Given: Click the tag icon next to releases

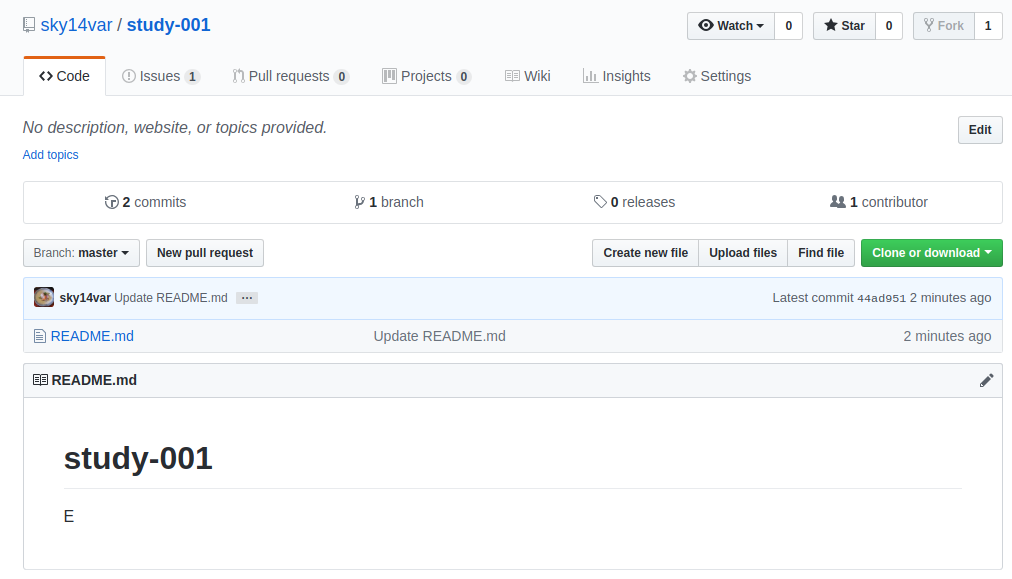Looking at the screenshot, I should pos(600,202).
